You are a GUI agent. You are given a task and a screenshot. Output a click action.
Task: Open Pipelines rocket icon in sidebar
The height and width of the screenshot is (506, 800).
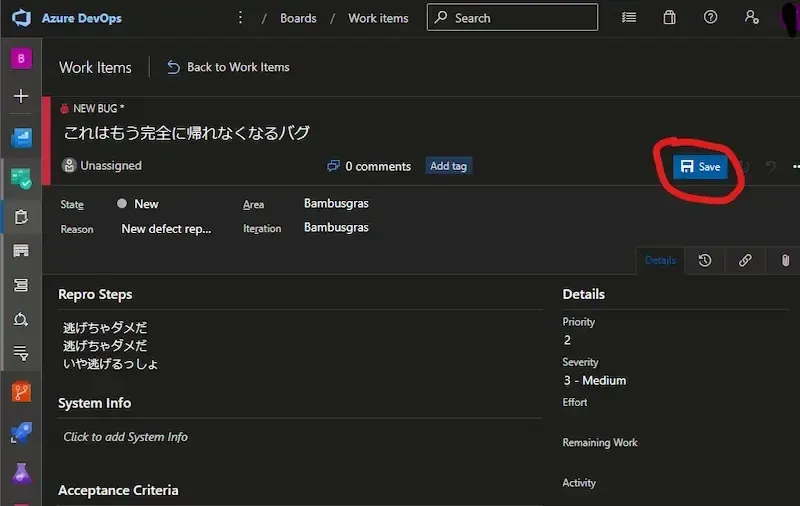pos(21,432)
